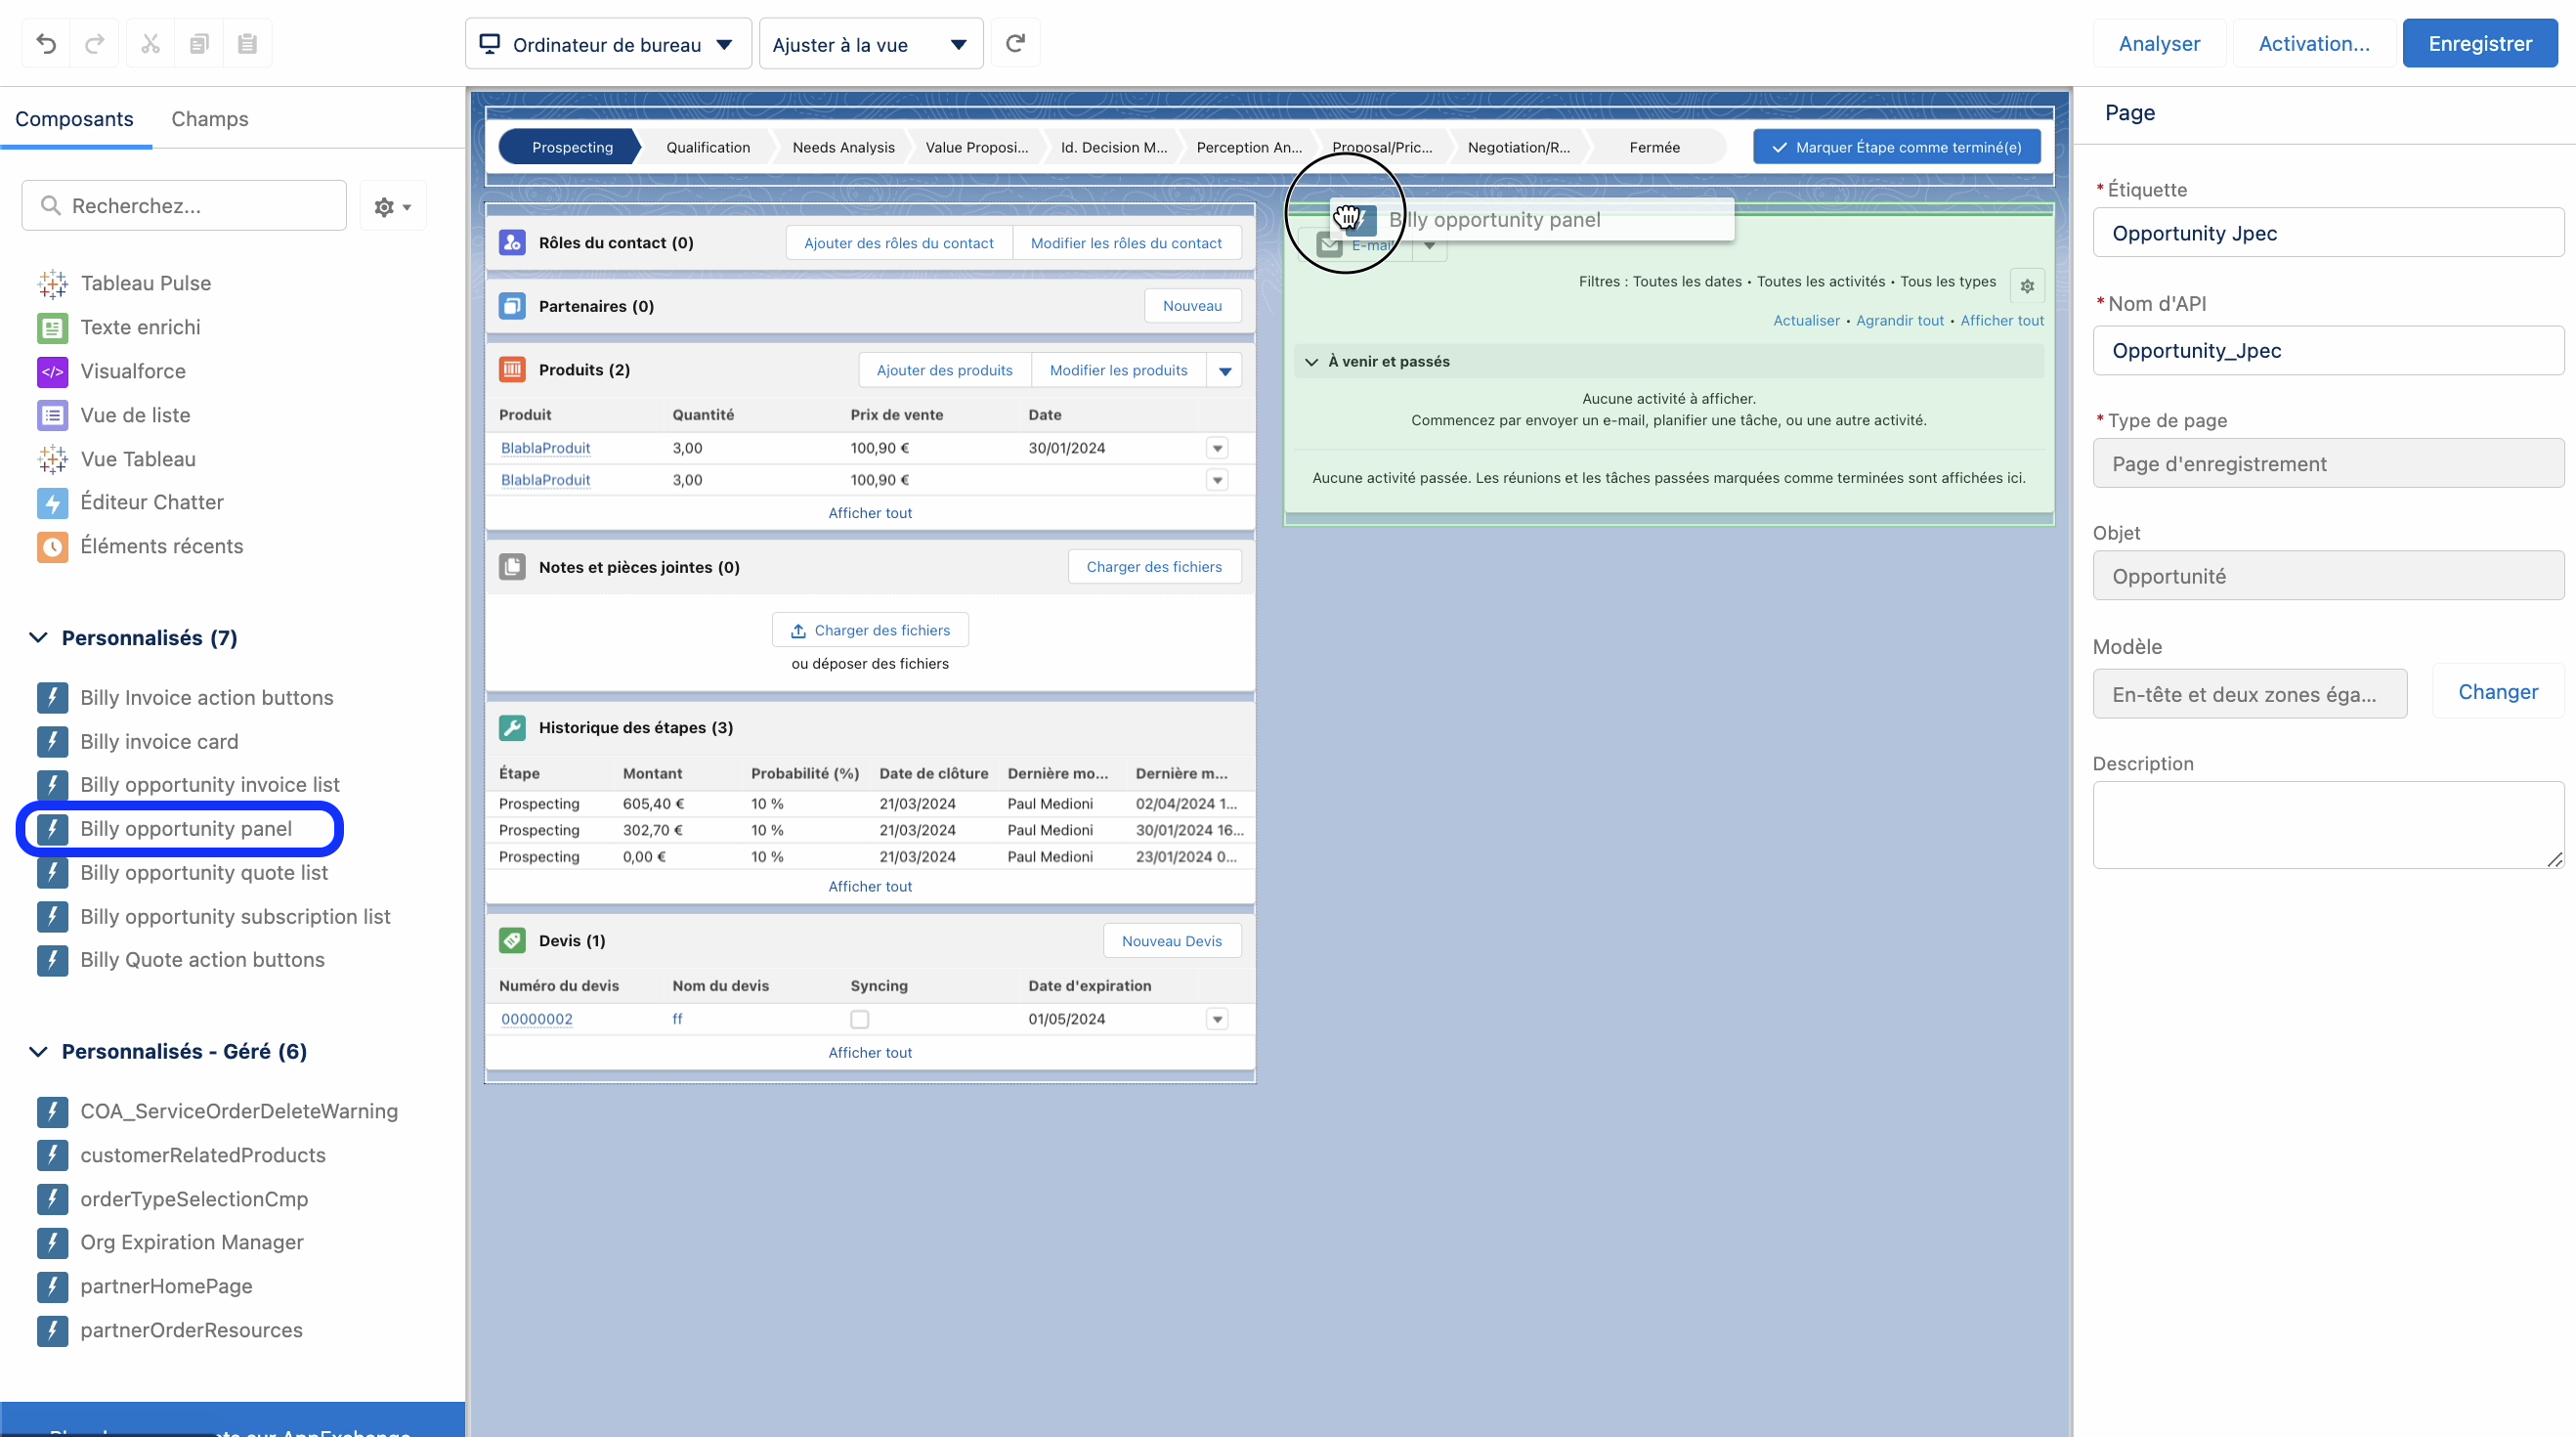This screenshot has width=2576, height=1437.
Task: Click the Billy Invoice action buttons icon
Action: 52,698
